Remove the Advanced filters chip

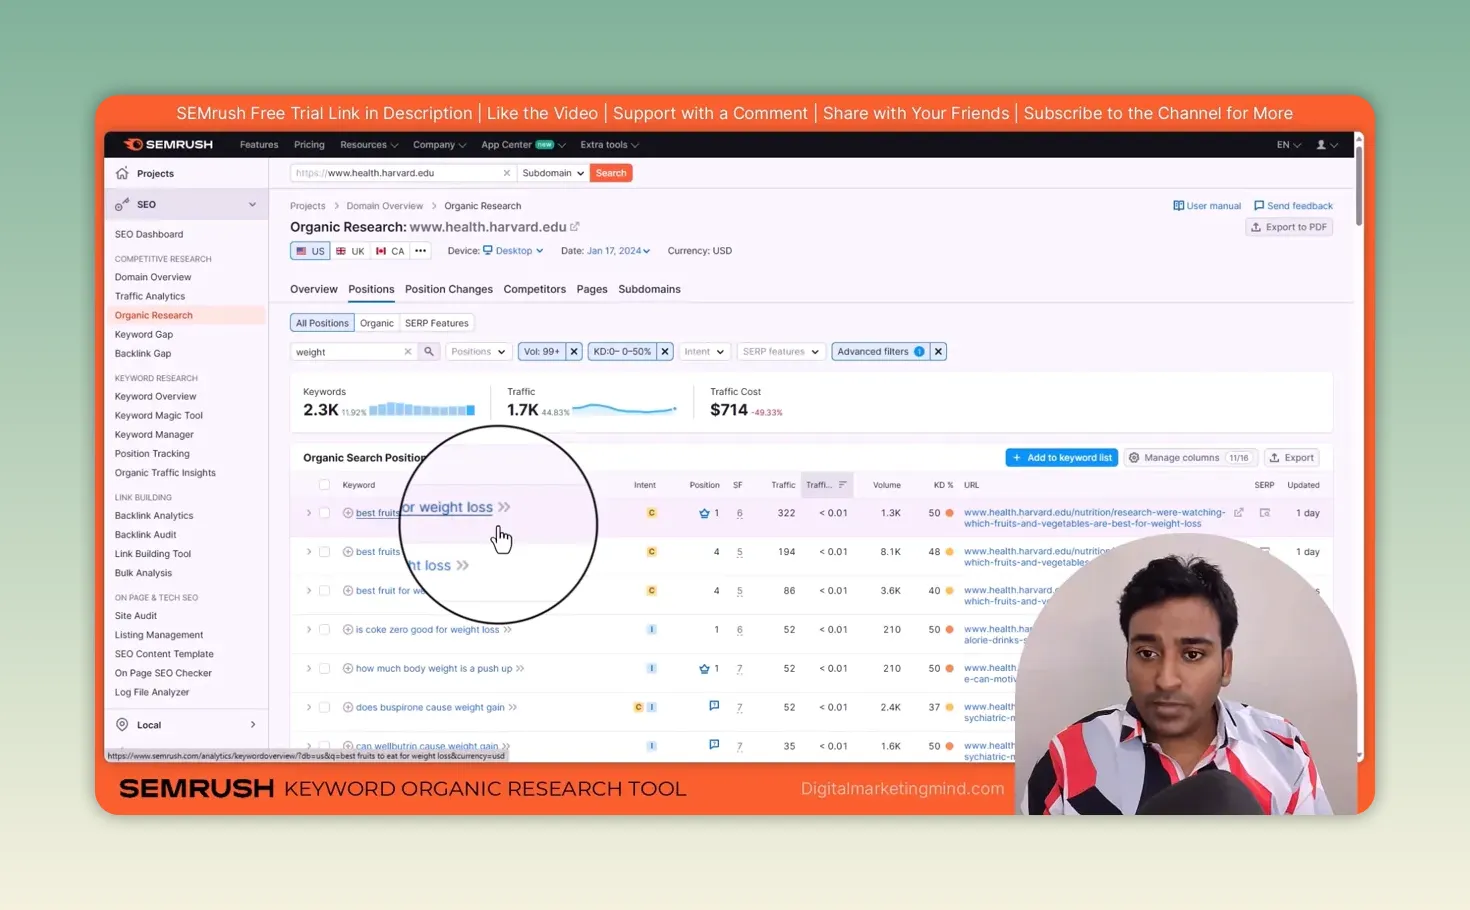938,352
